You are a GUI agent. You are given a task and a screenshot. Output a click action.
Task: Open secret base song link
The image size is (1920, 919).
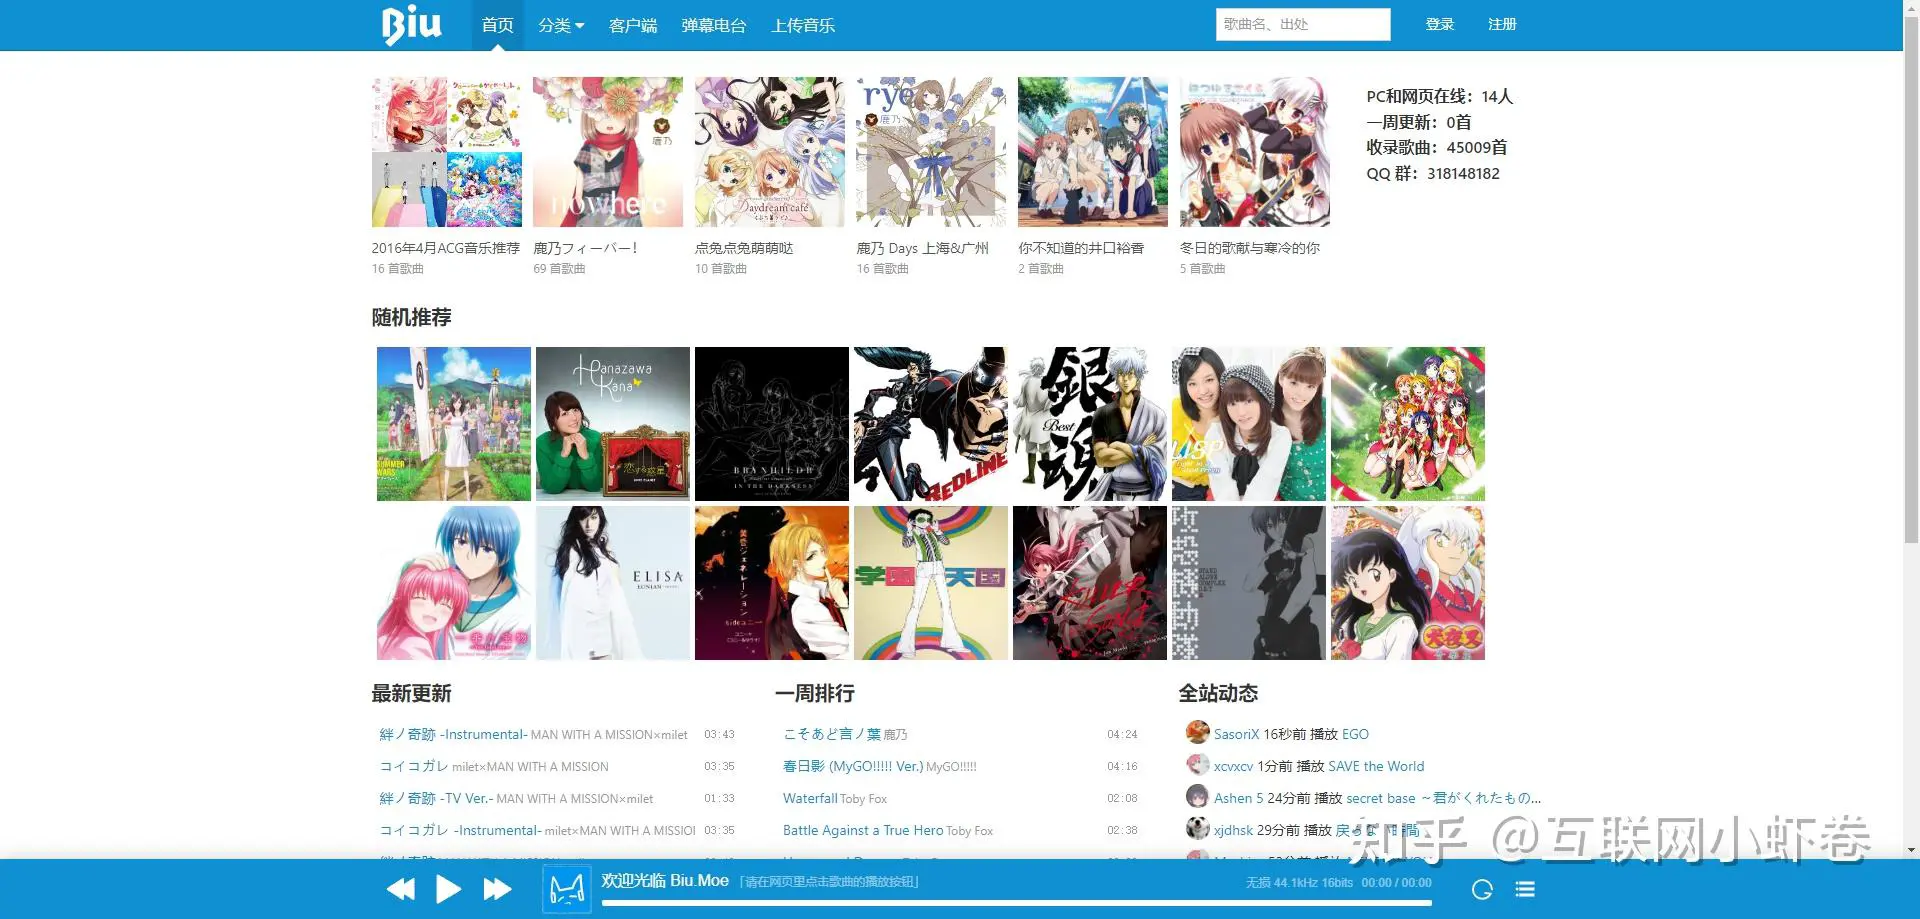1443,798
